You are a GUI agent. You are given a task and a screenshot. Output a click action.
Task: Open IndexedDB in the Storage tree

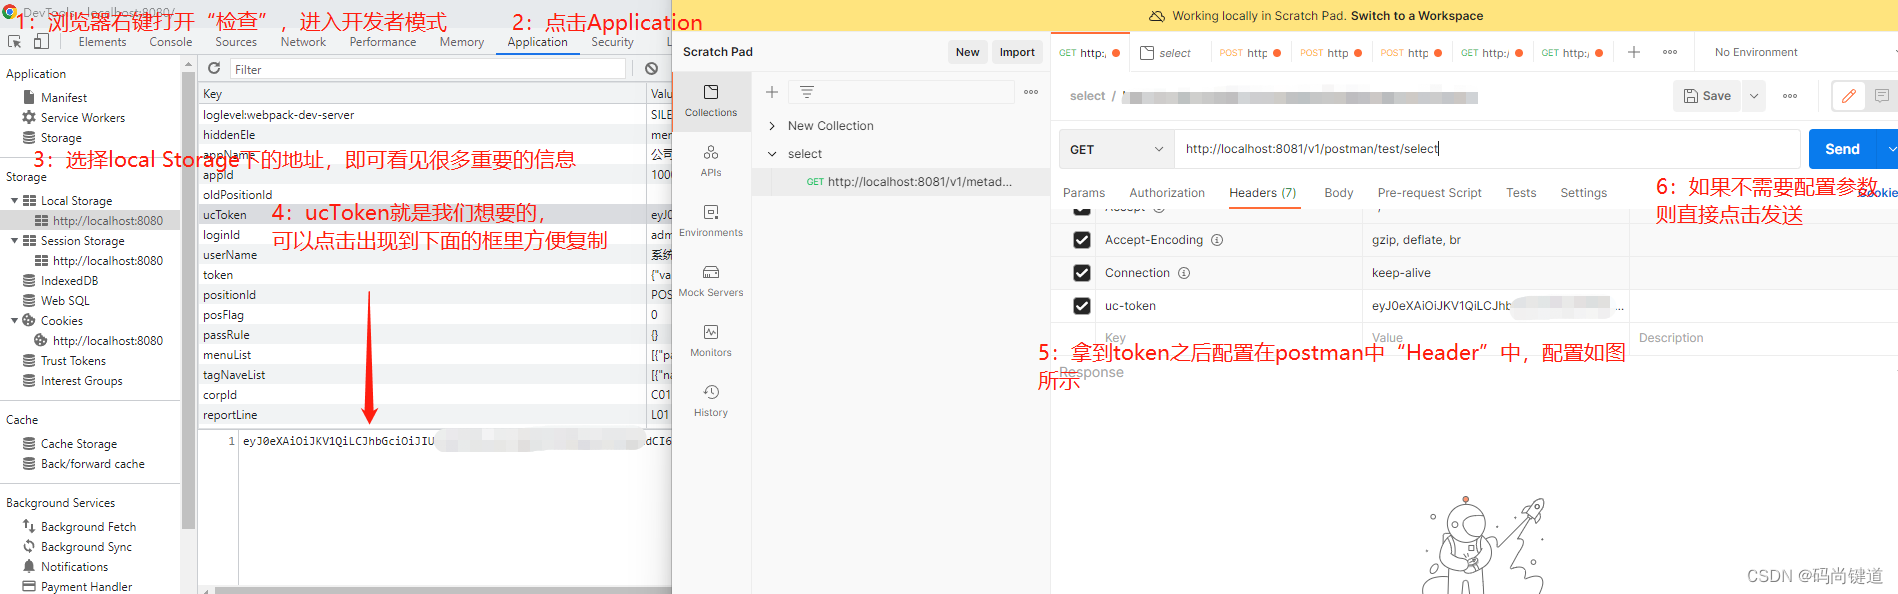pos(69,281)
